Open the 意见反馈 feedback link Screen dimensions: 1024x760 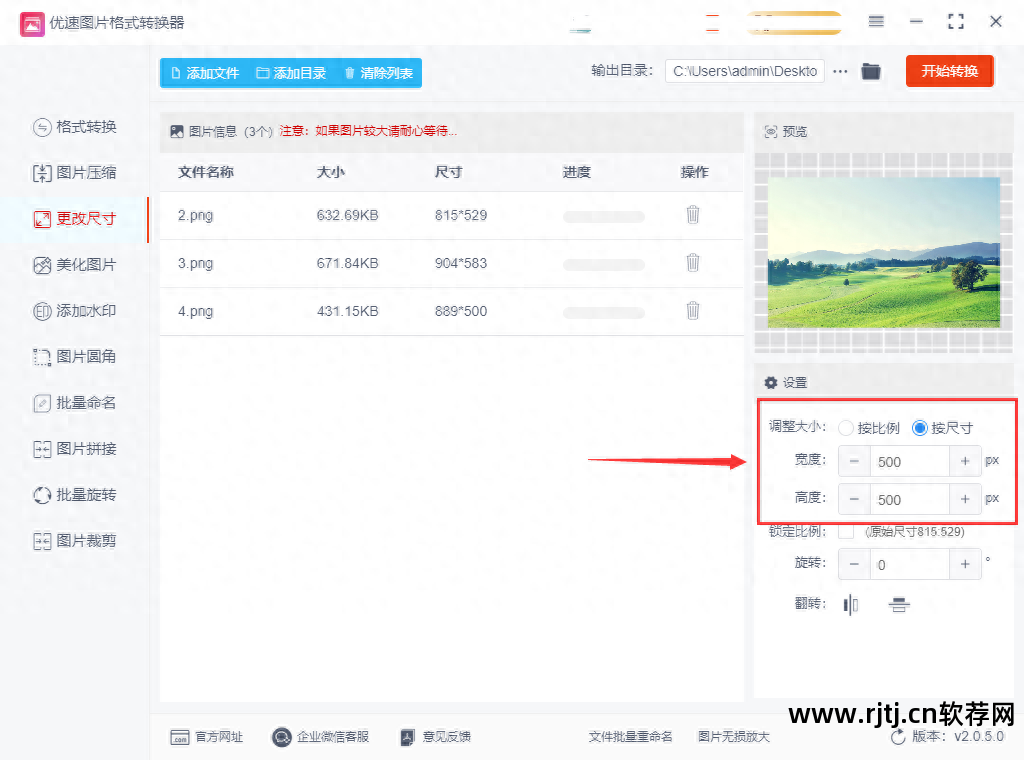(x=436, y=736)
